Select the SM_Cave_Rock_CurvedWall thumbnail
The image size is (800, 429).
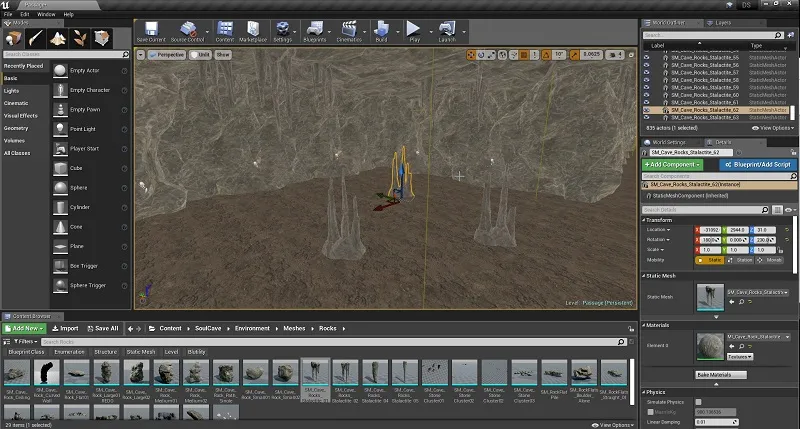click(46, 372)
